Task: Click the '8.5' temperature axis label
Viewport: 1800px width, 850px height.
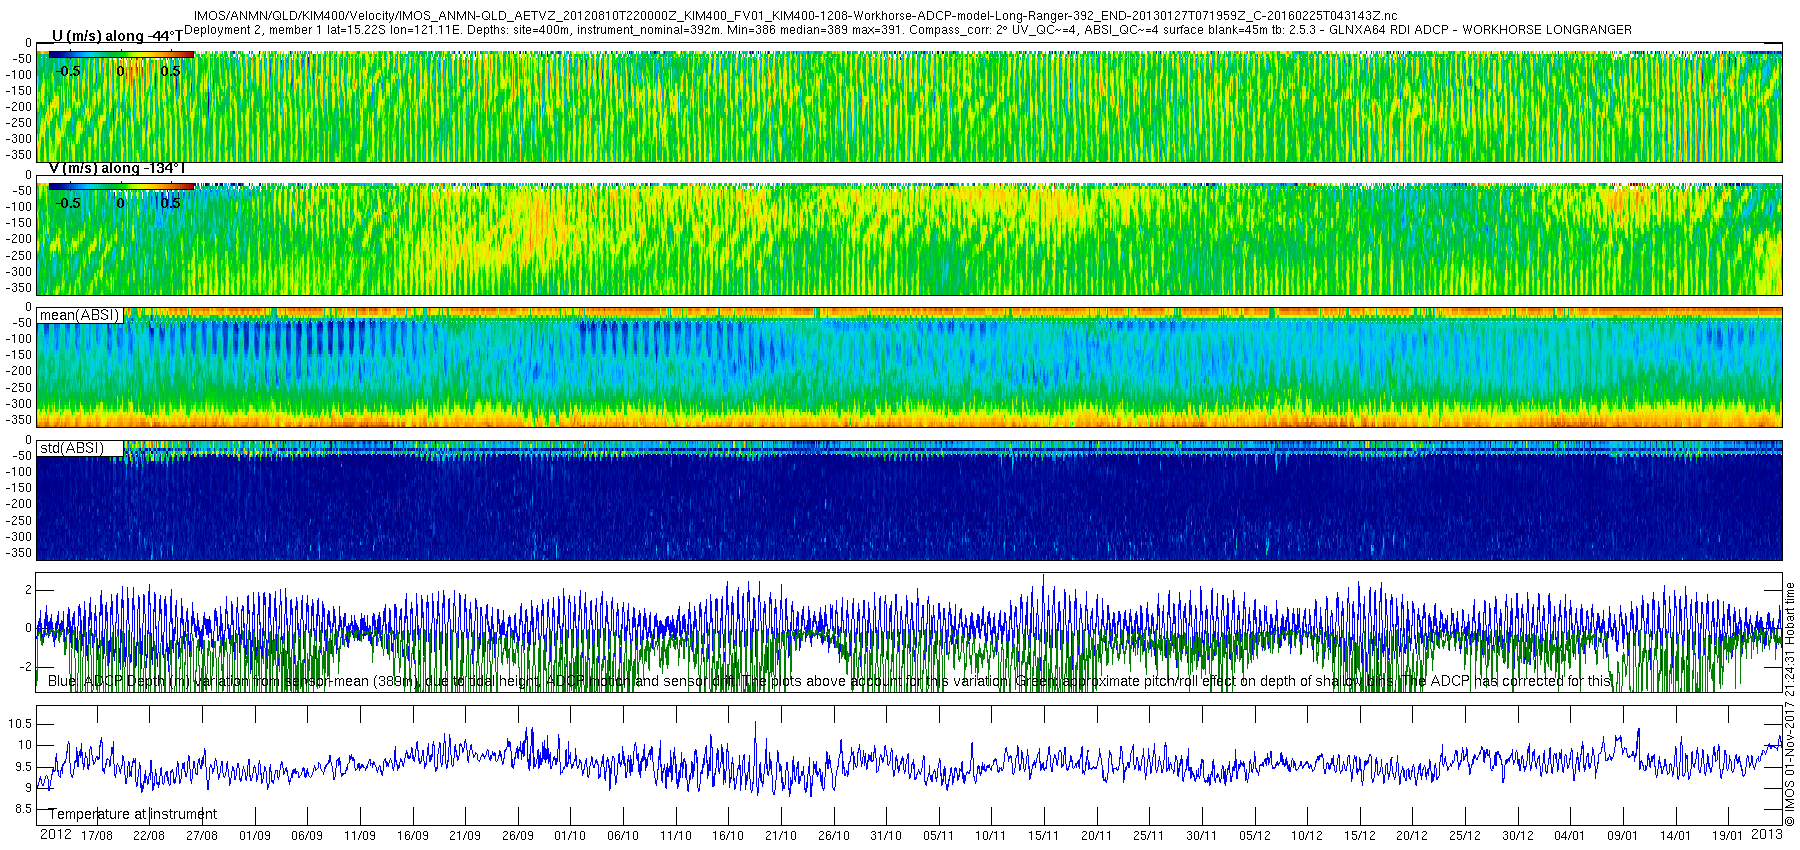Action: (23, 809)
